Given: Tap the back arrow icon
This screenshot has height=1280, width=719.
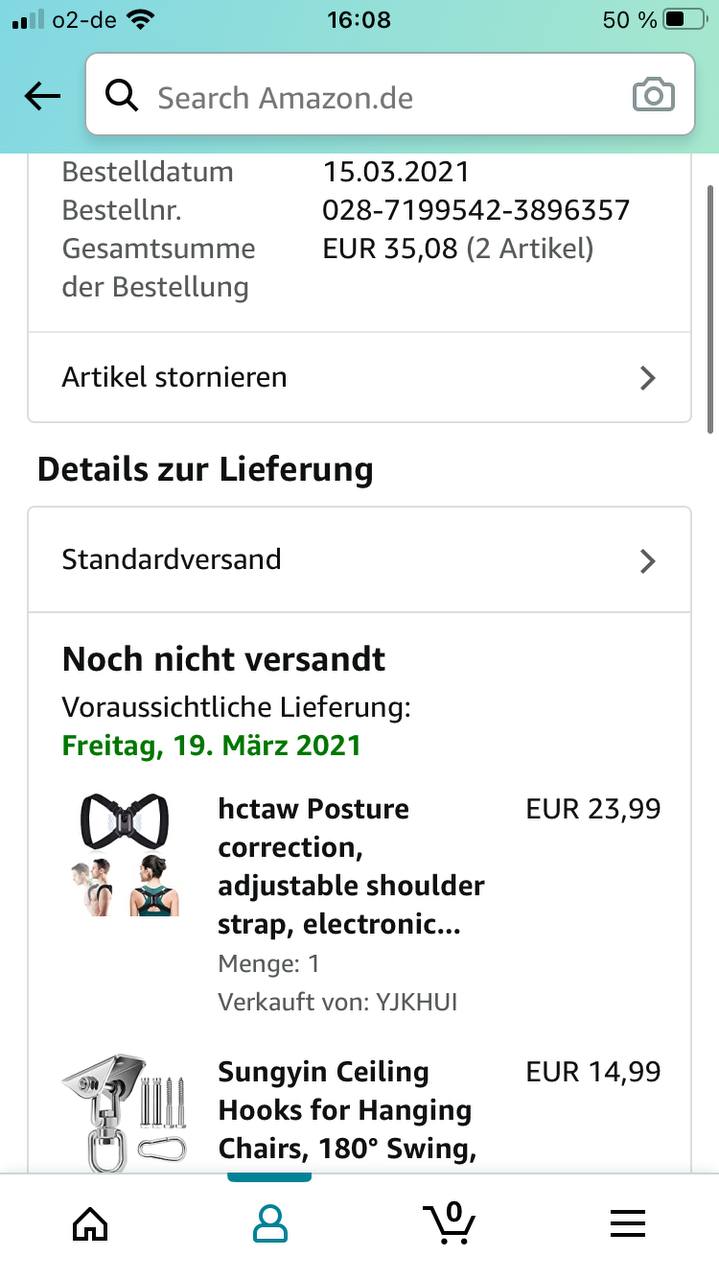Looking at the screenshot, I should [x=42, y=97].
